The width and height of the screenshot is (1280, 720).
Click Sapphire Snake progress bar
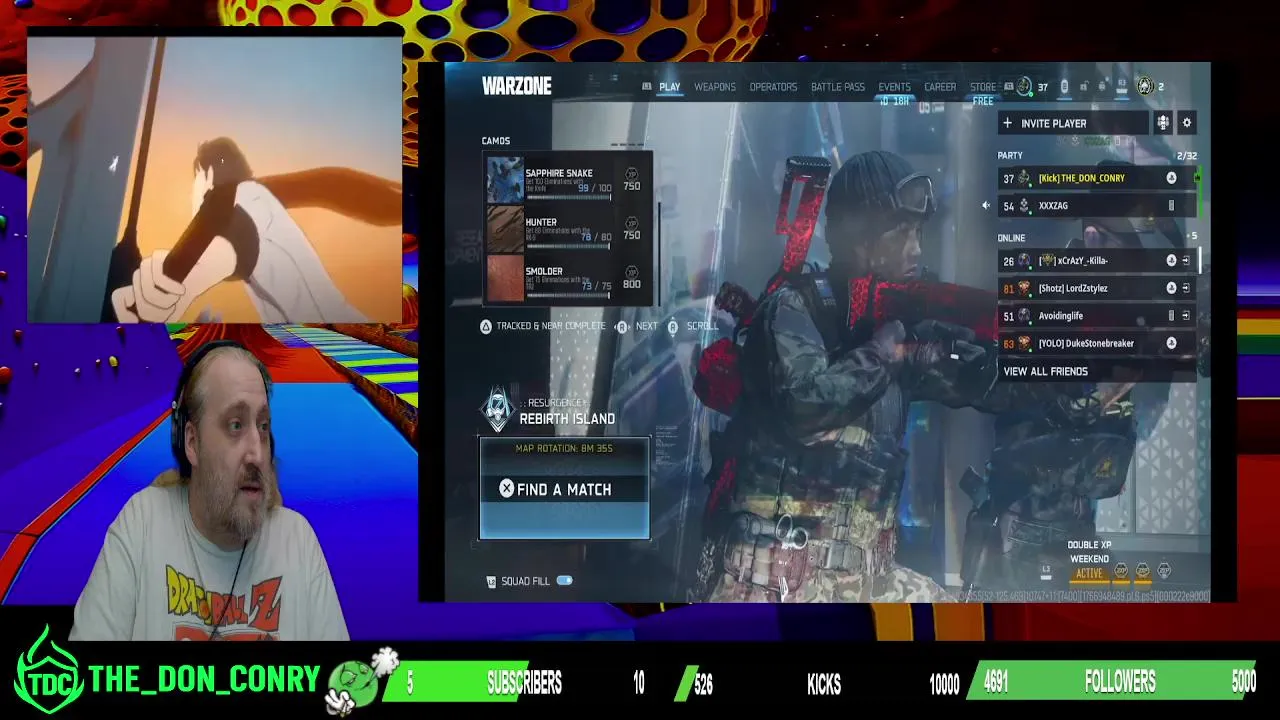(568, 198)
